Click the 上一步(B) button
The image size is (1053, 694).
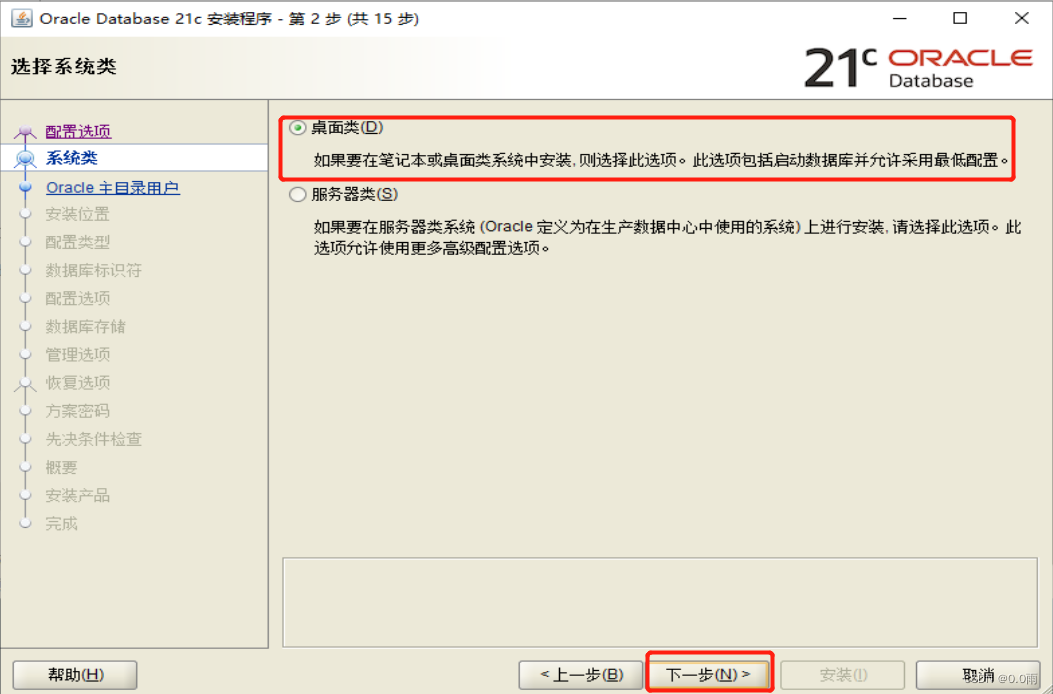pos(581,674)
